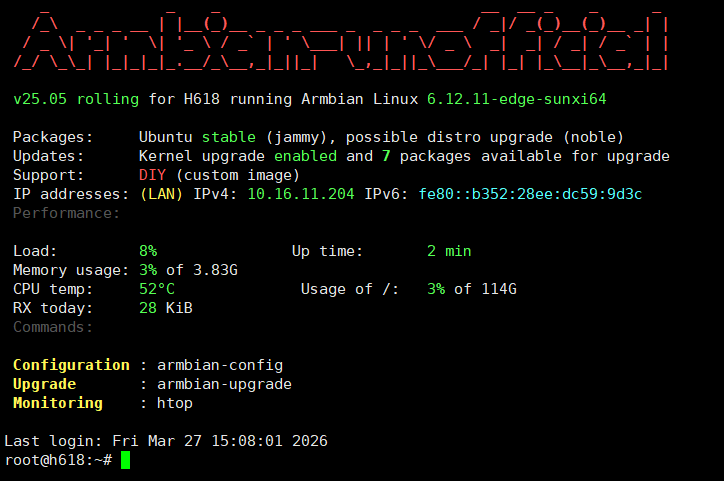Click the yellow Configuration label
The width and height of the screenshot is (724, 481).
click(72, 365)
